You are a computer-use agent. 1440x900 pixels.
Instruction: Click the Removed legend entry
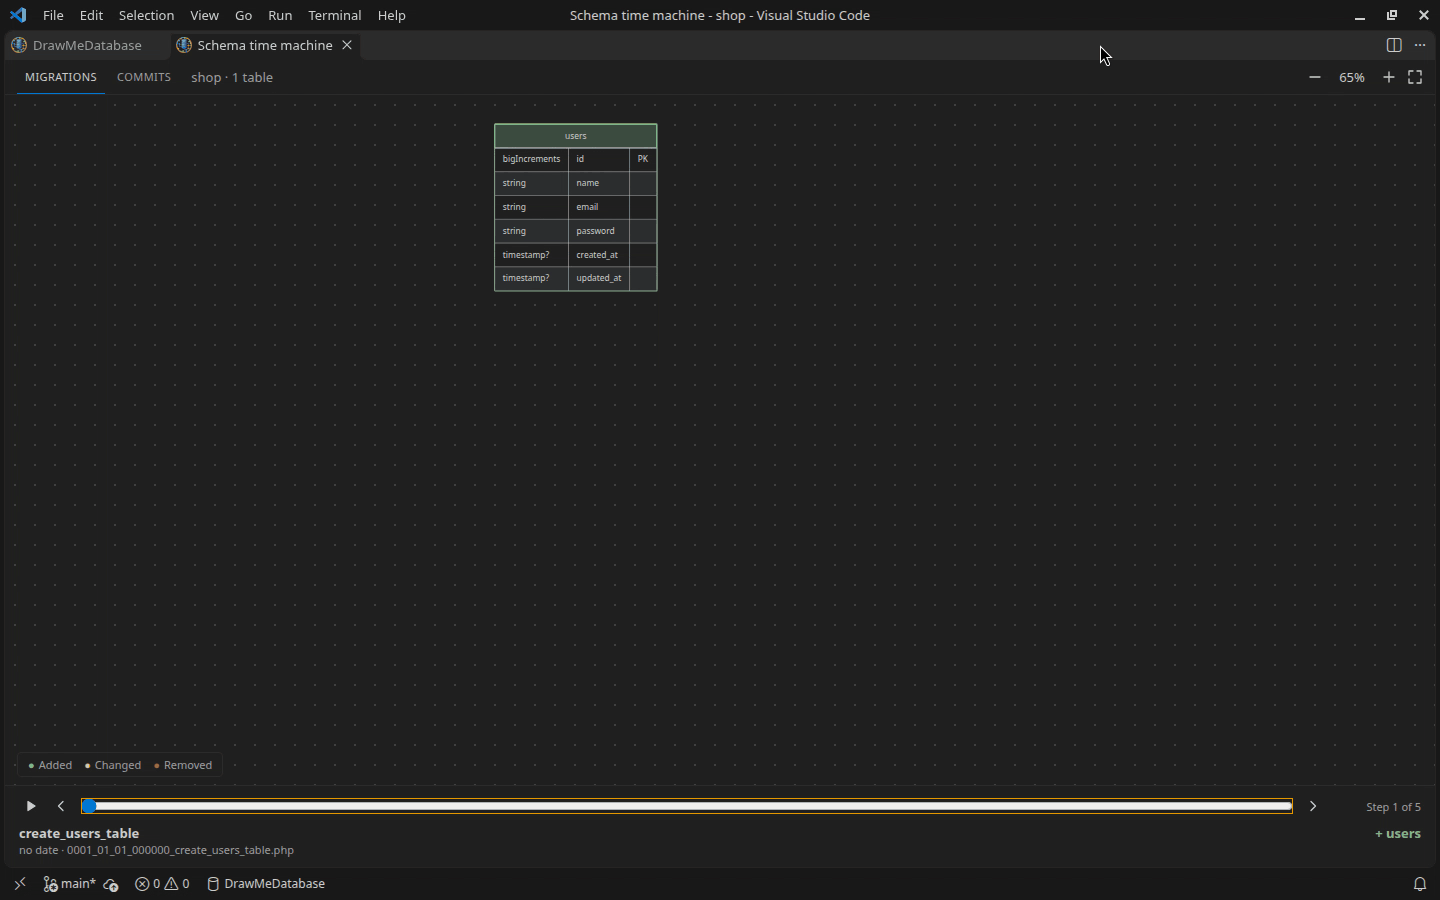(x=183, y=765)
